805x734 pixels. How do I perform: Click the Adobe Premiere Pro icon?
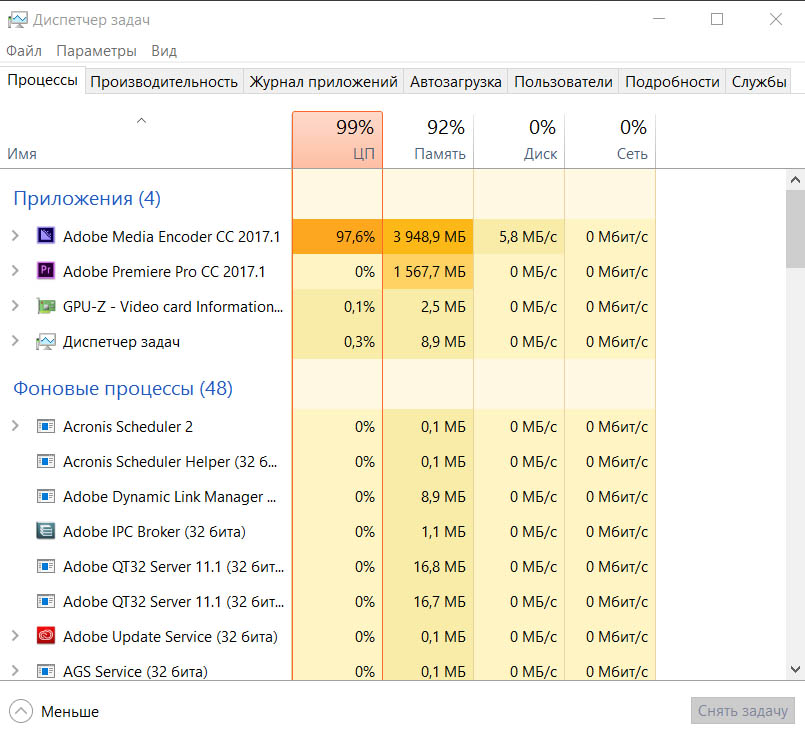46,271
